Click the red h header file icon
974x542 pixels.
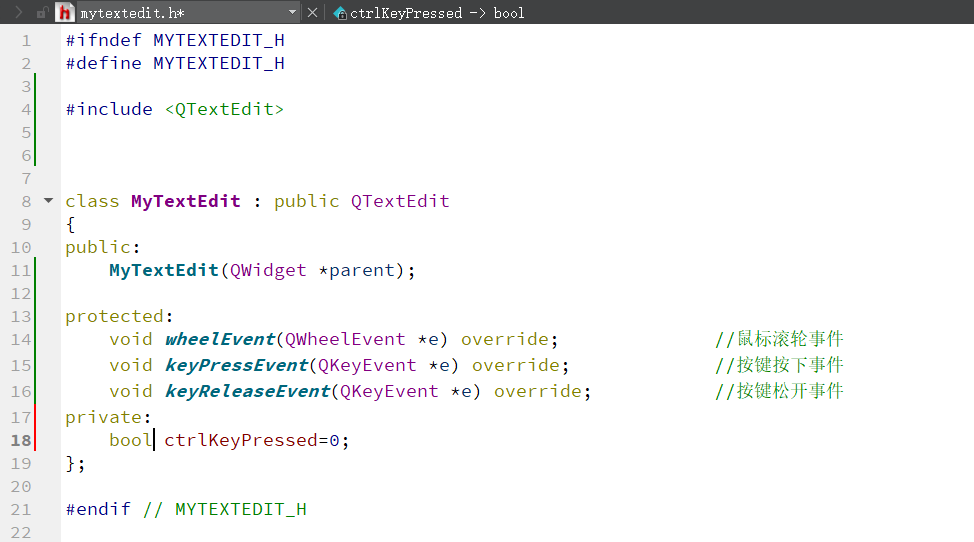coord(65,12)
